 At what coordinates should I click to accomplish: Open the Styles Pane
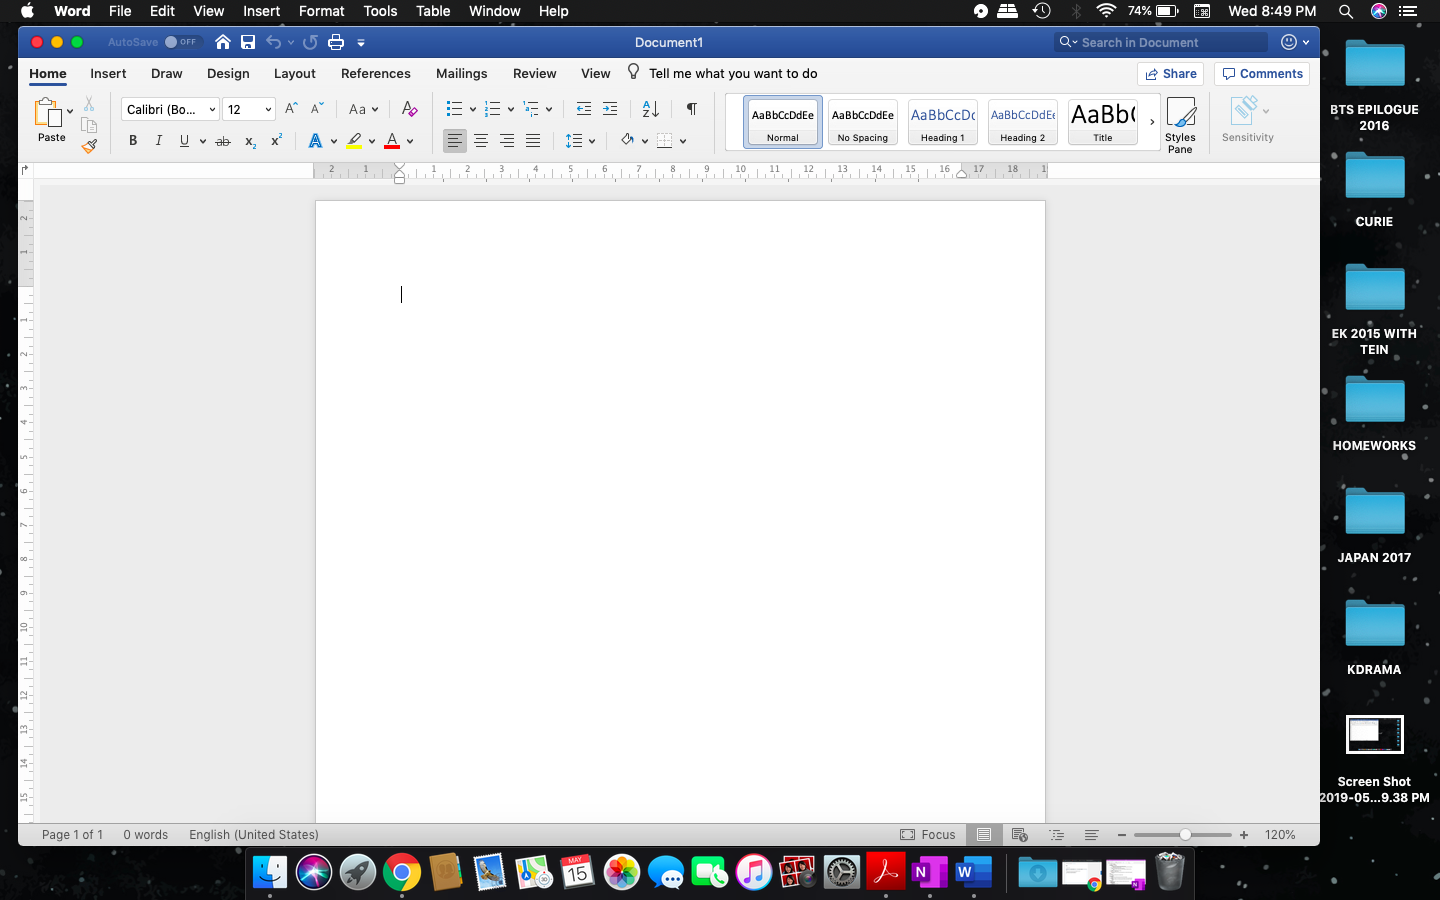1181,122
